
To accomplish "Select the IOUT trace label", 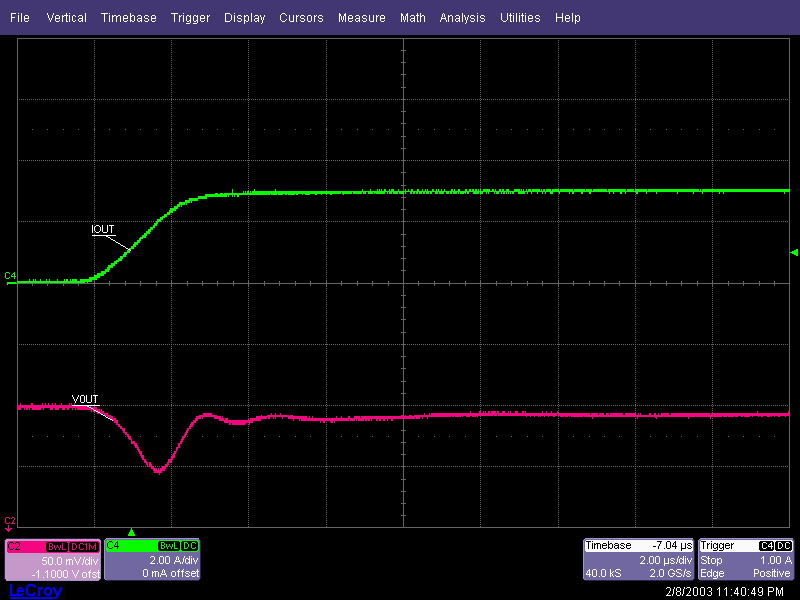I will [103, 230].
